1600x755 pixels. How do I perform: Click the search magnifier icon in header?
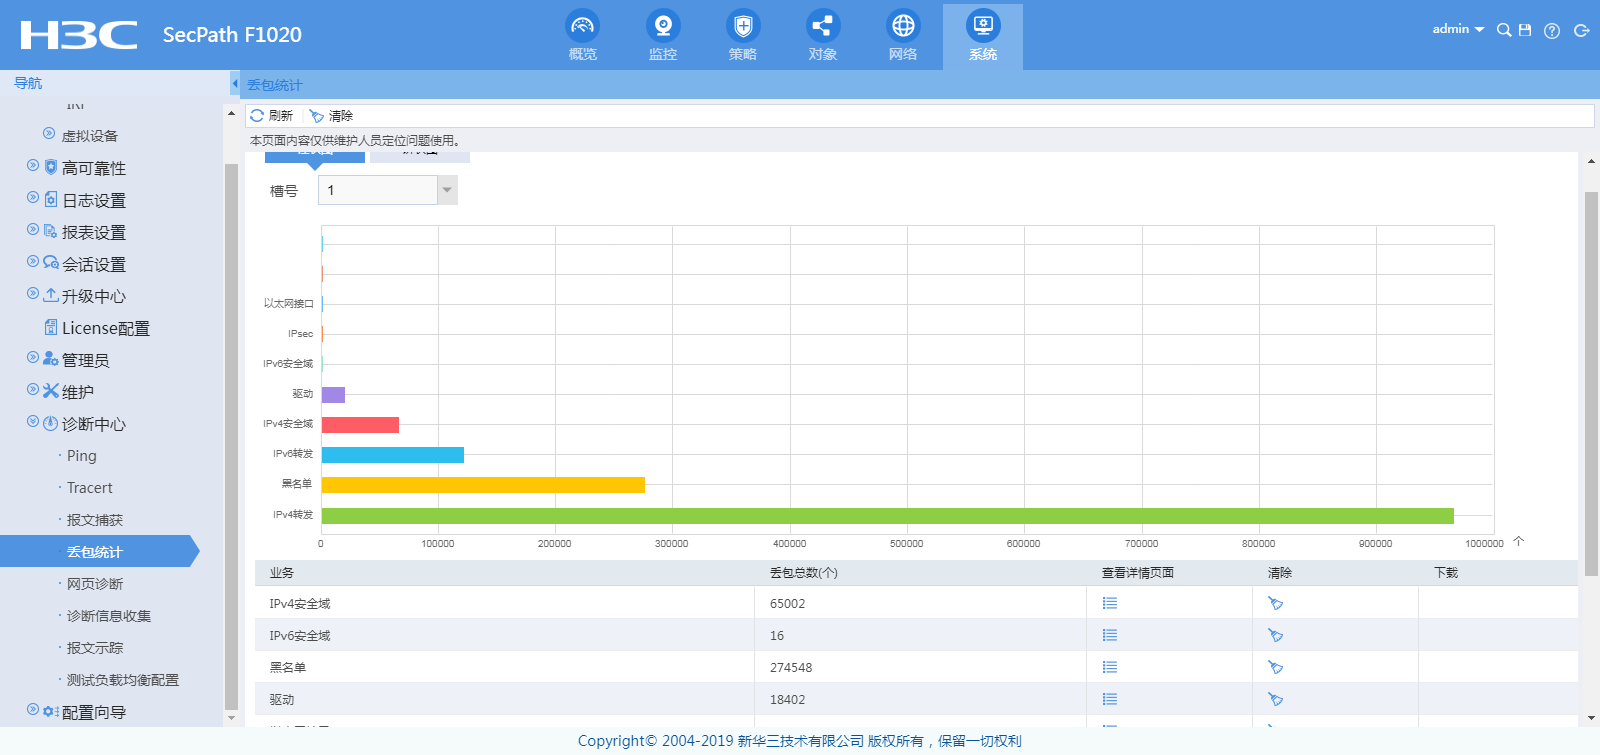[1503, 30]
